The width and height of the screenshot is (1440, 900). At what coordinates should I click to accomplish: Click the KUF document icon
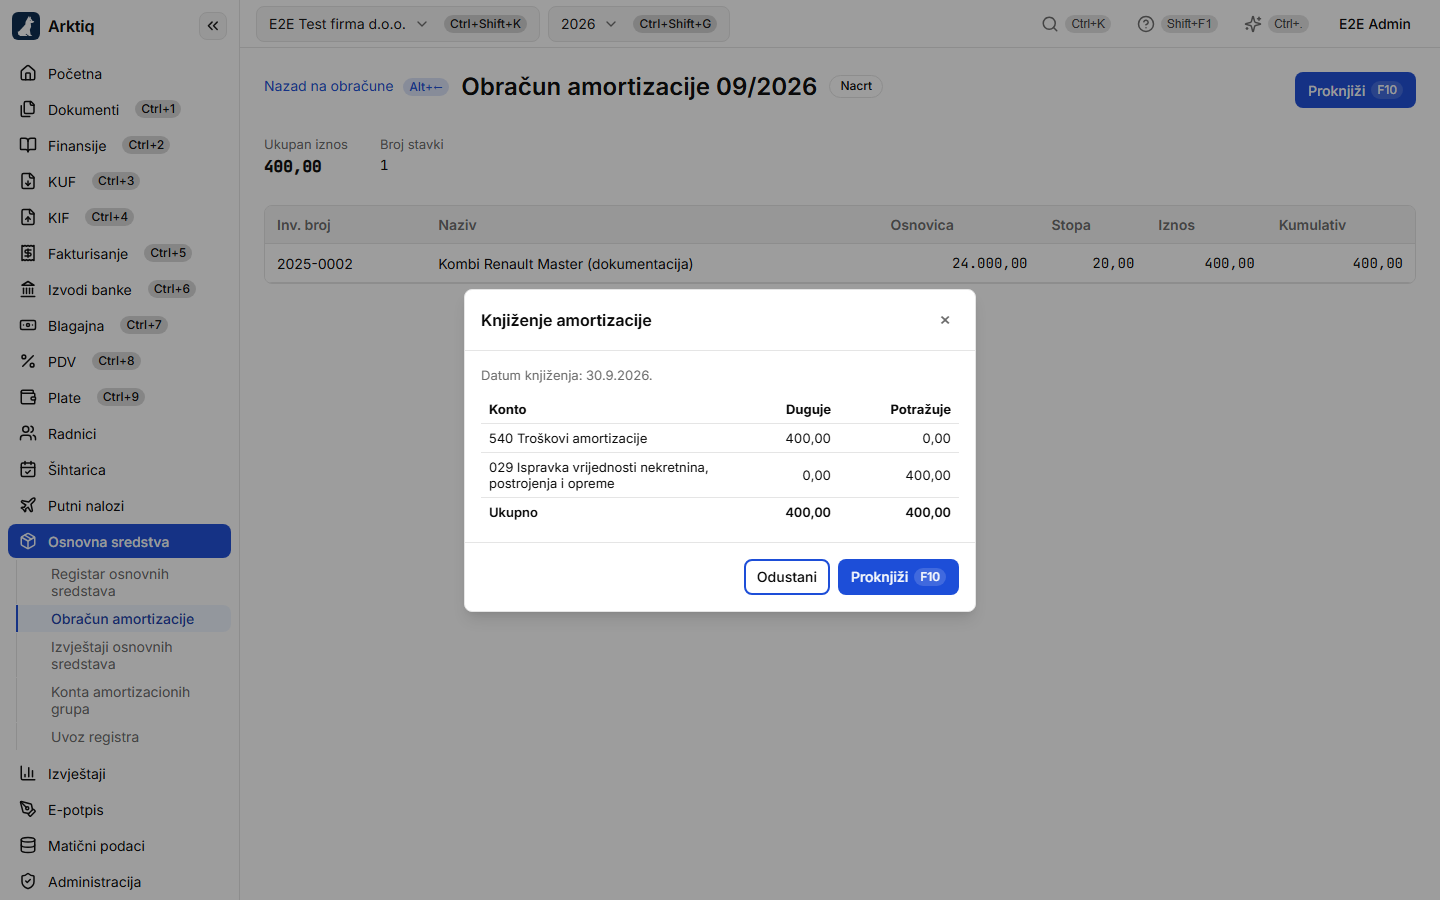point(28,181)
